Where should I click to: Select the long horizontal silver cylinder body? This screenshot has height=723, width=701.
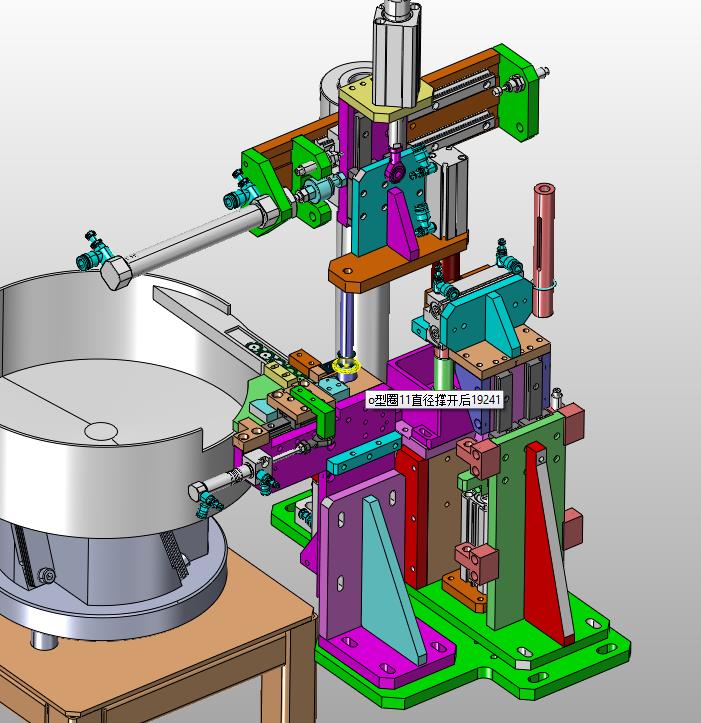194,243
